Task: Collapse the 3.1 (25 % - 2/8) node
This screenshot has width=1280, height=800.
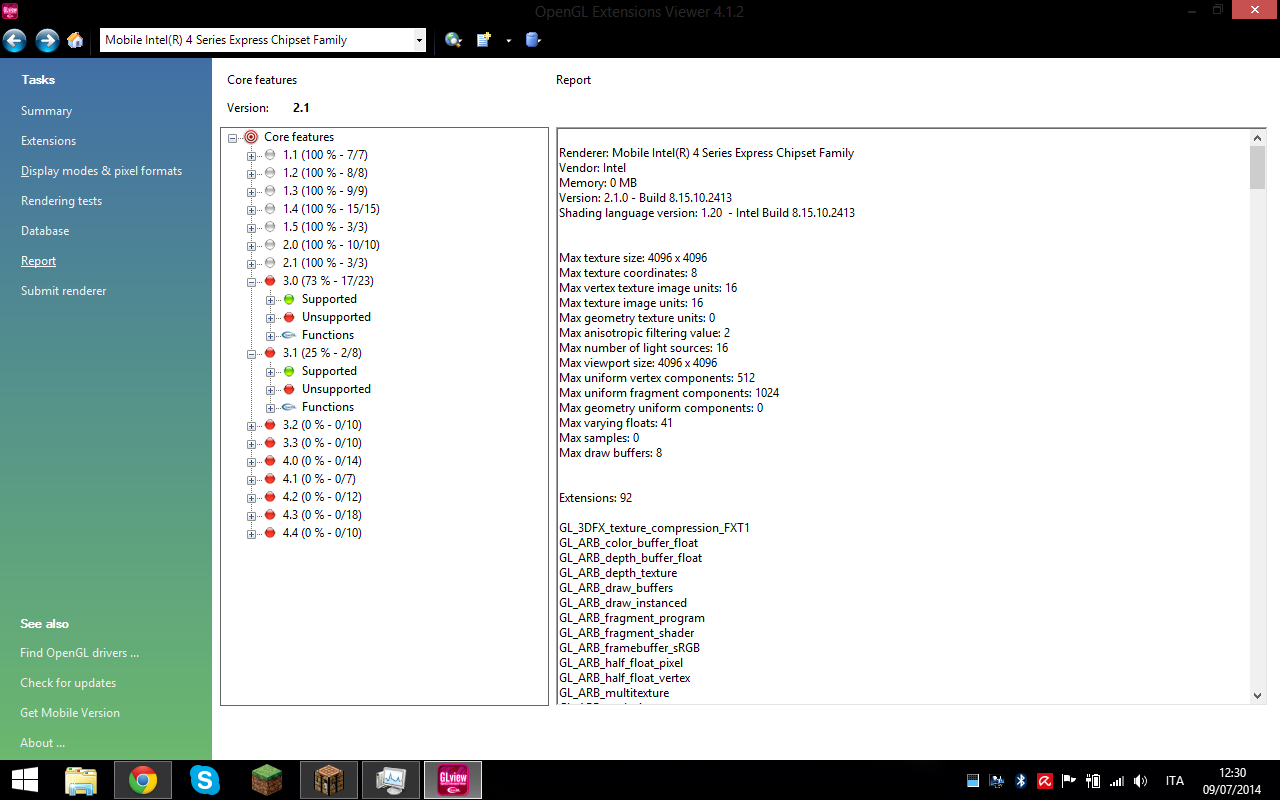Action: [x=251, y=354]
